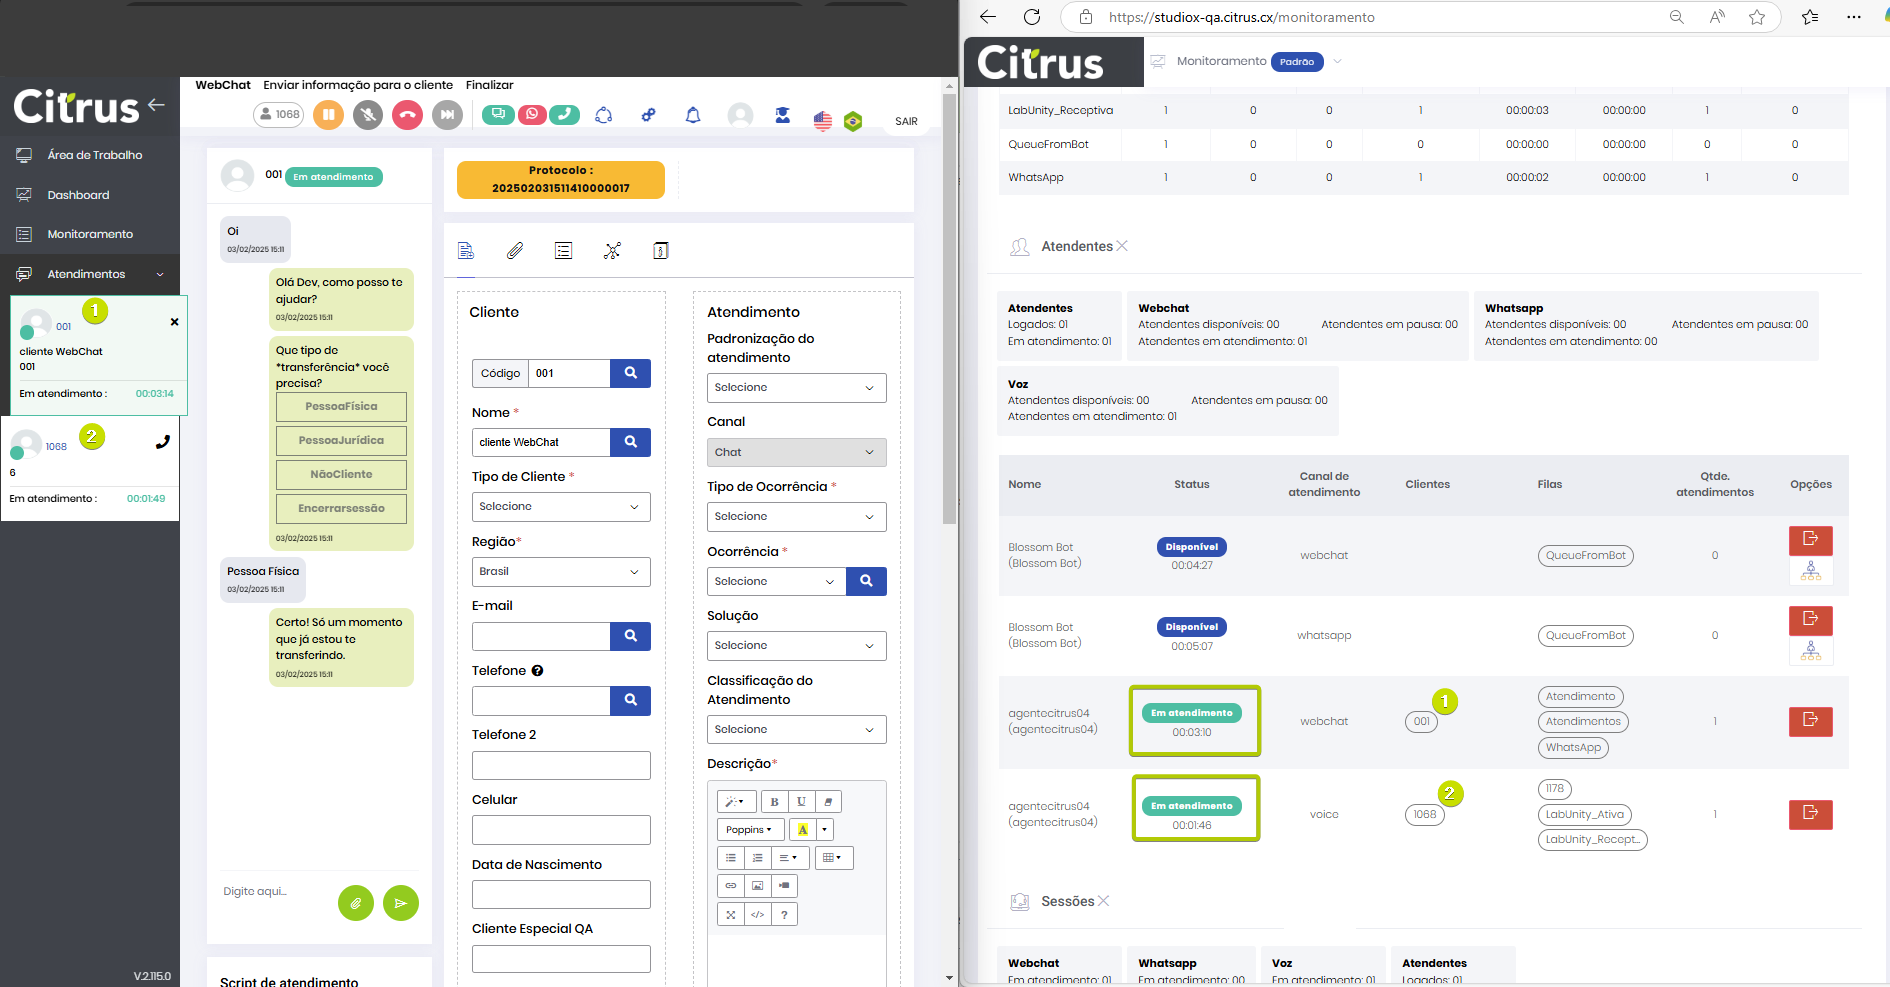Choose the PessoaJurídica chat option
1890x987 pixels.
point(341,441)
